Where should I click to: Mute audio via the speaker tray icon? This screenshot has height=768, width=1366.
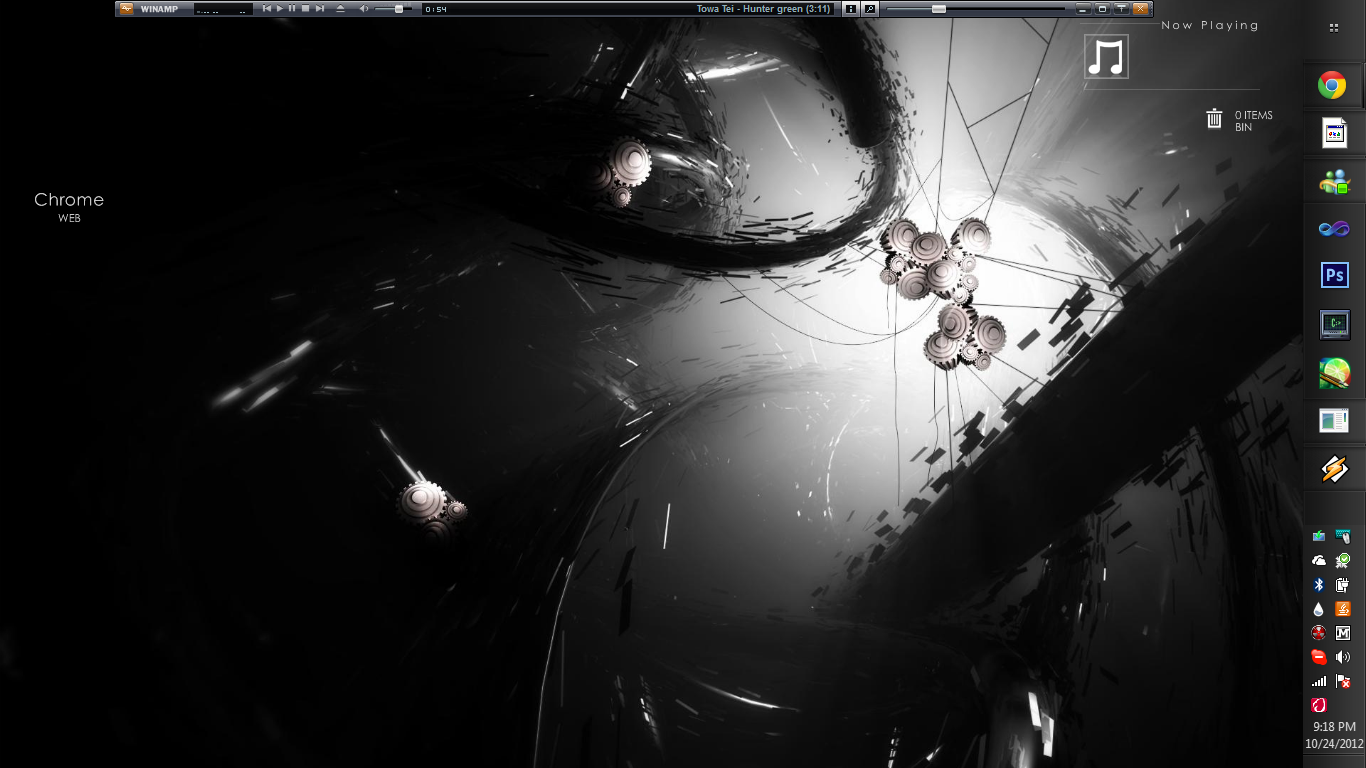[x=1343, y=657]
